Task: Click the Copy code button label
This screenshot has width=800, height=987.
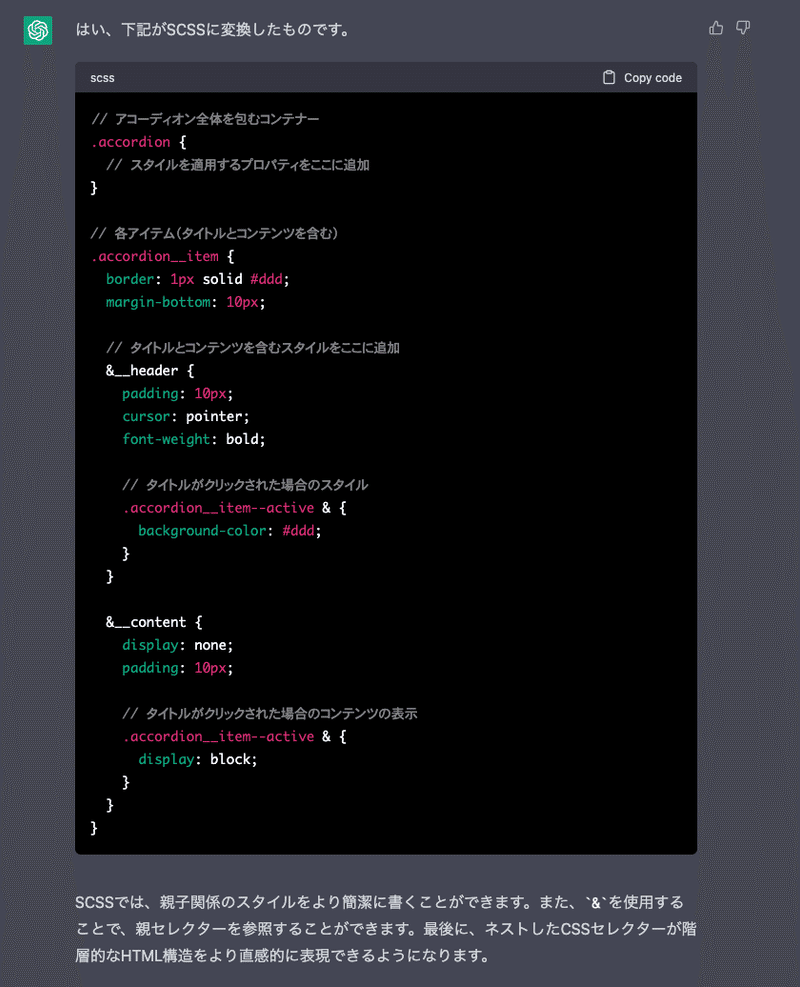Action: (653, 77)
